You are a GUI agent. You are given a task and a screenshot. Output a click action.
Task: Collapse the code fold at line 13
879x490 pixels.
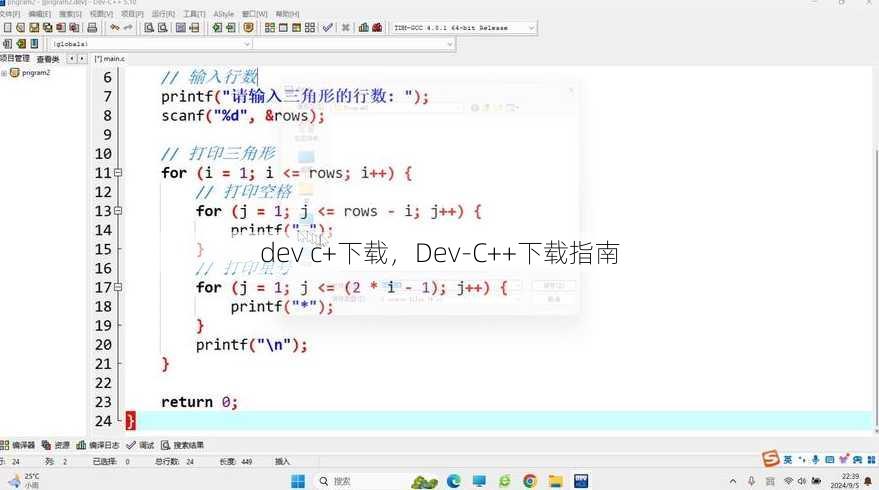[x=118, y=211]
